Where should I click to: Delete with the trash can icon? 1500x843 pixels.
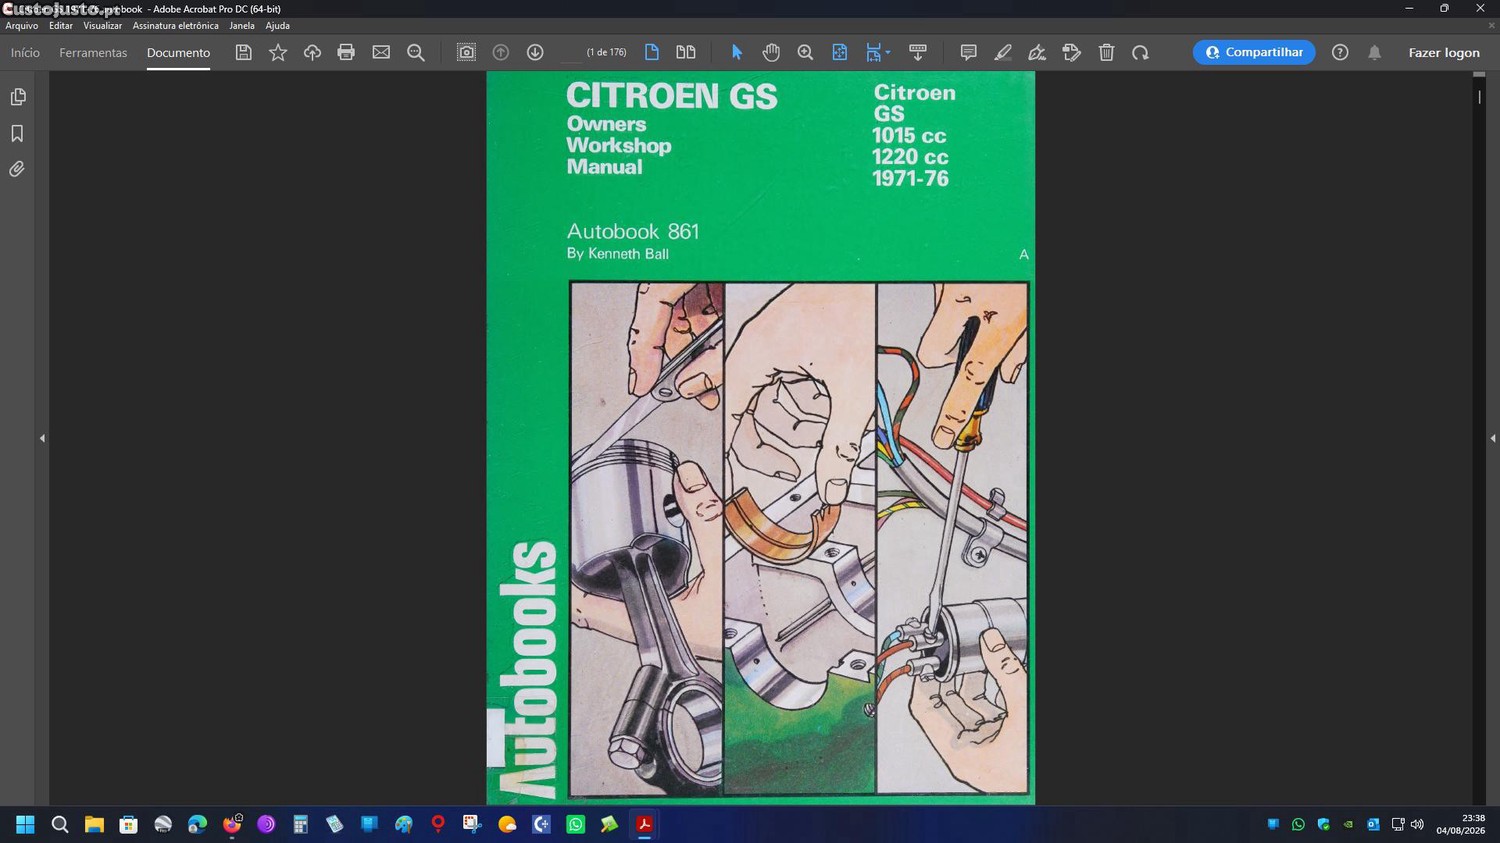1106,52
